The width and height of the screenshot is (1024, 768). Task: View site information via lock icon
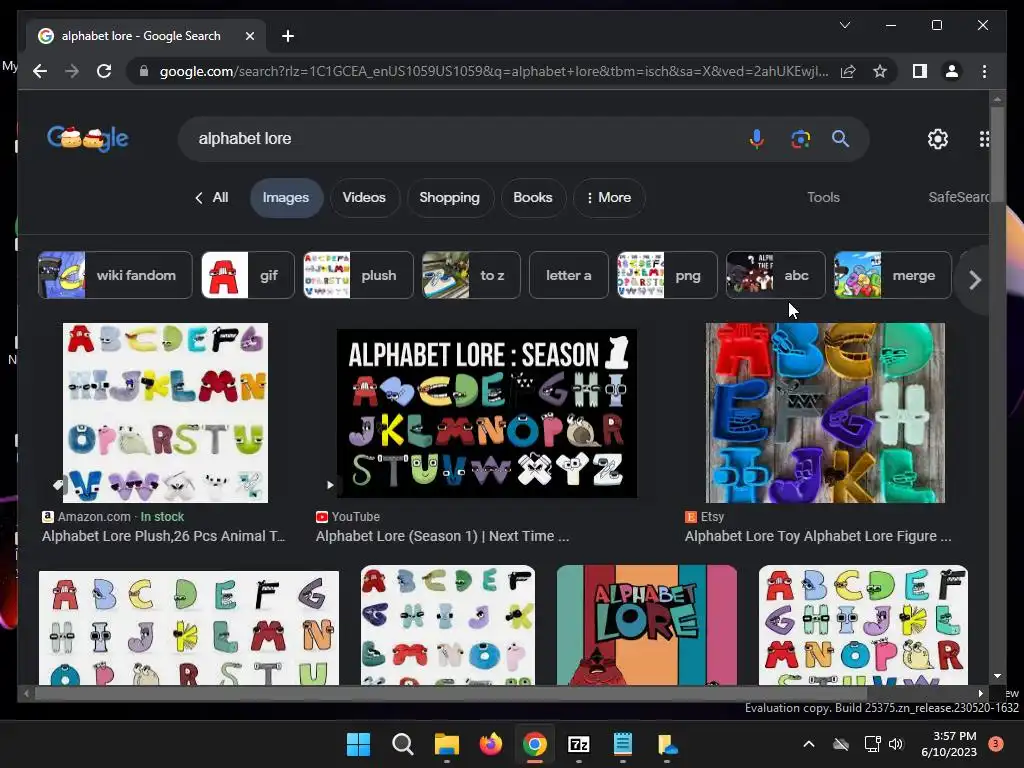(144, 71)
